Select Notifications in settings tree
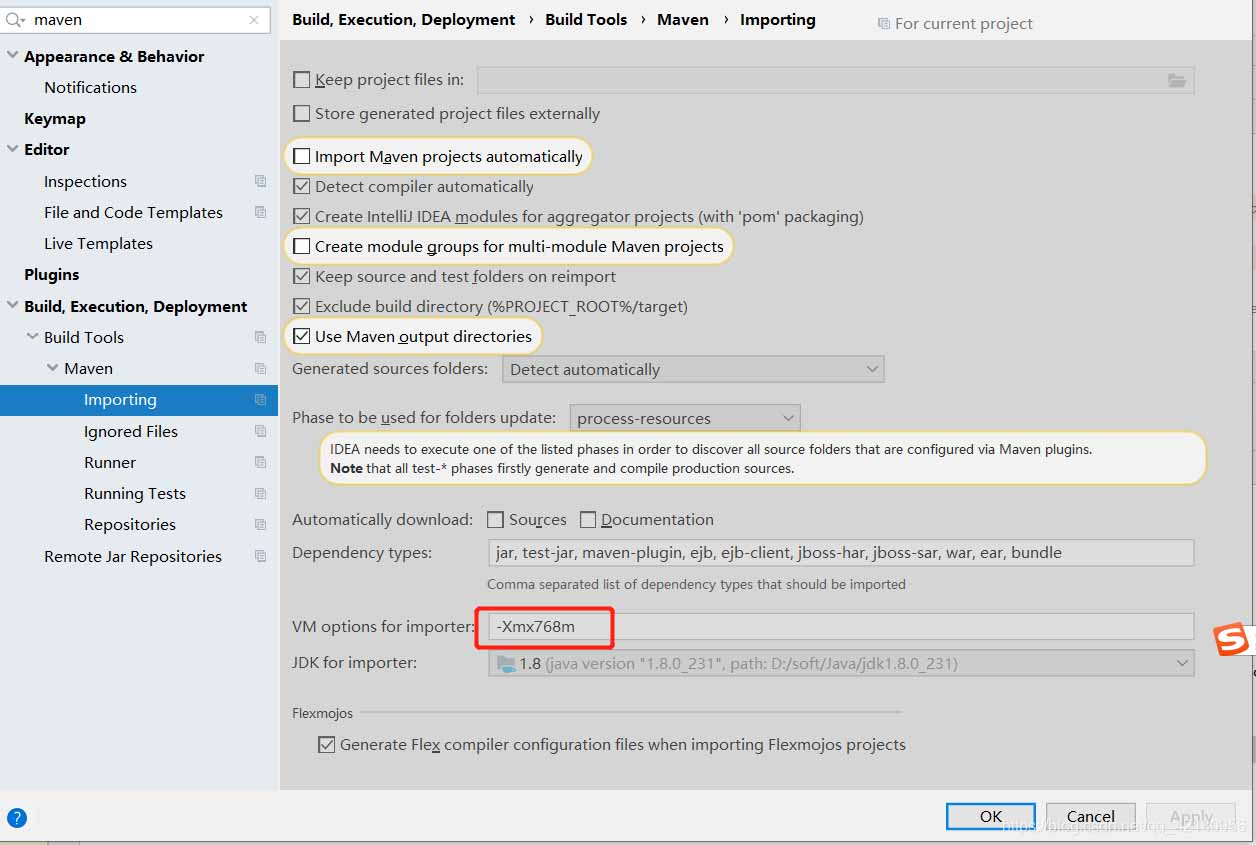Viewport: 1256px width, 845px height. click(90, 87)
